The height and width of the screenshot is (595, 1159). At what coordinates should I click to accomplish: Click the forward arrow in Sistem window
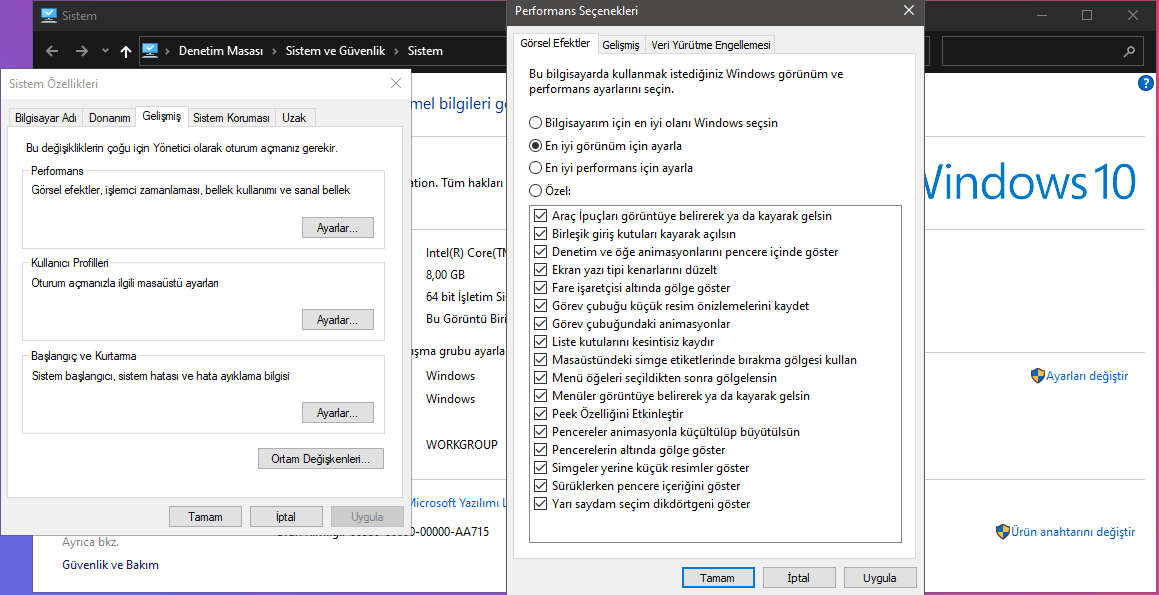(82, 51)
